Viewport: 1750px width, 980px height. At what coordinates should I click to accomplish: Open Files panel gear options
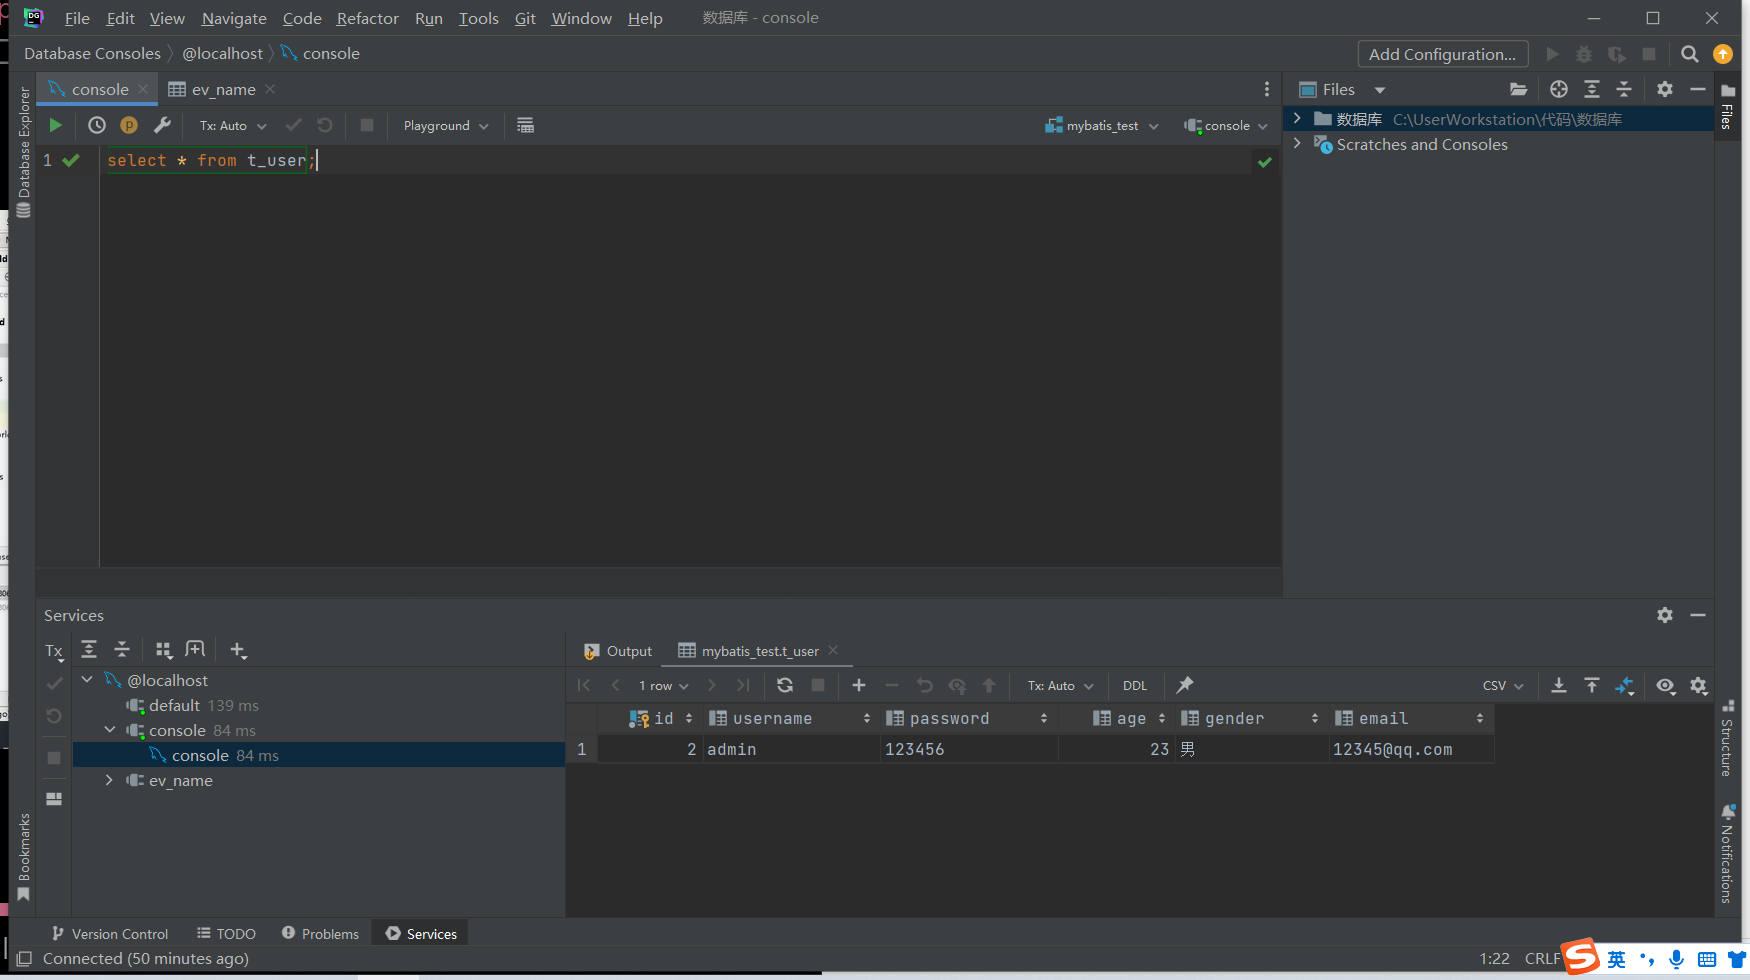point(1665,89)
